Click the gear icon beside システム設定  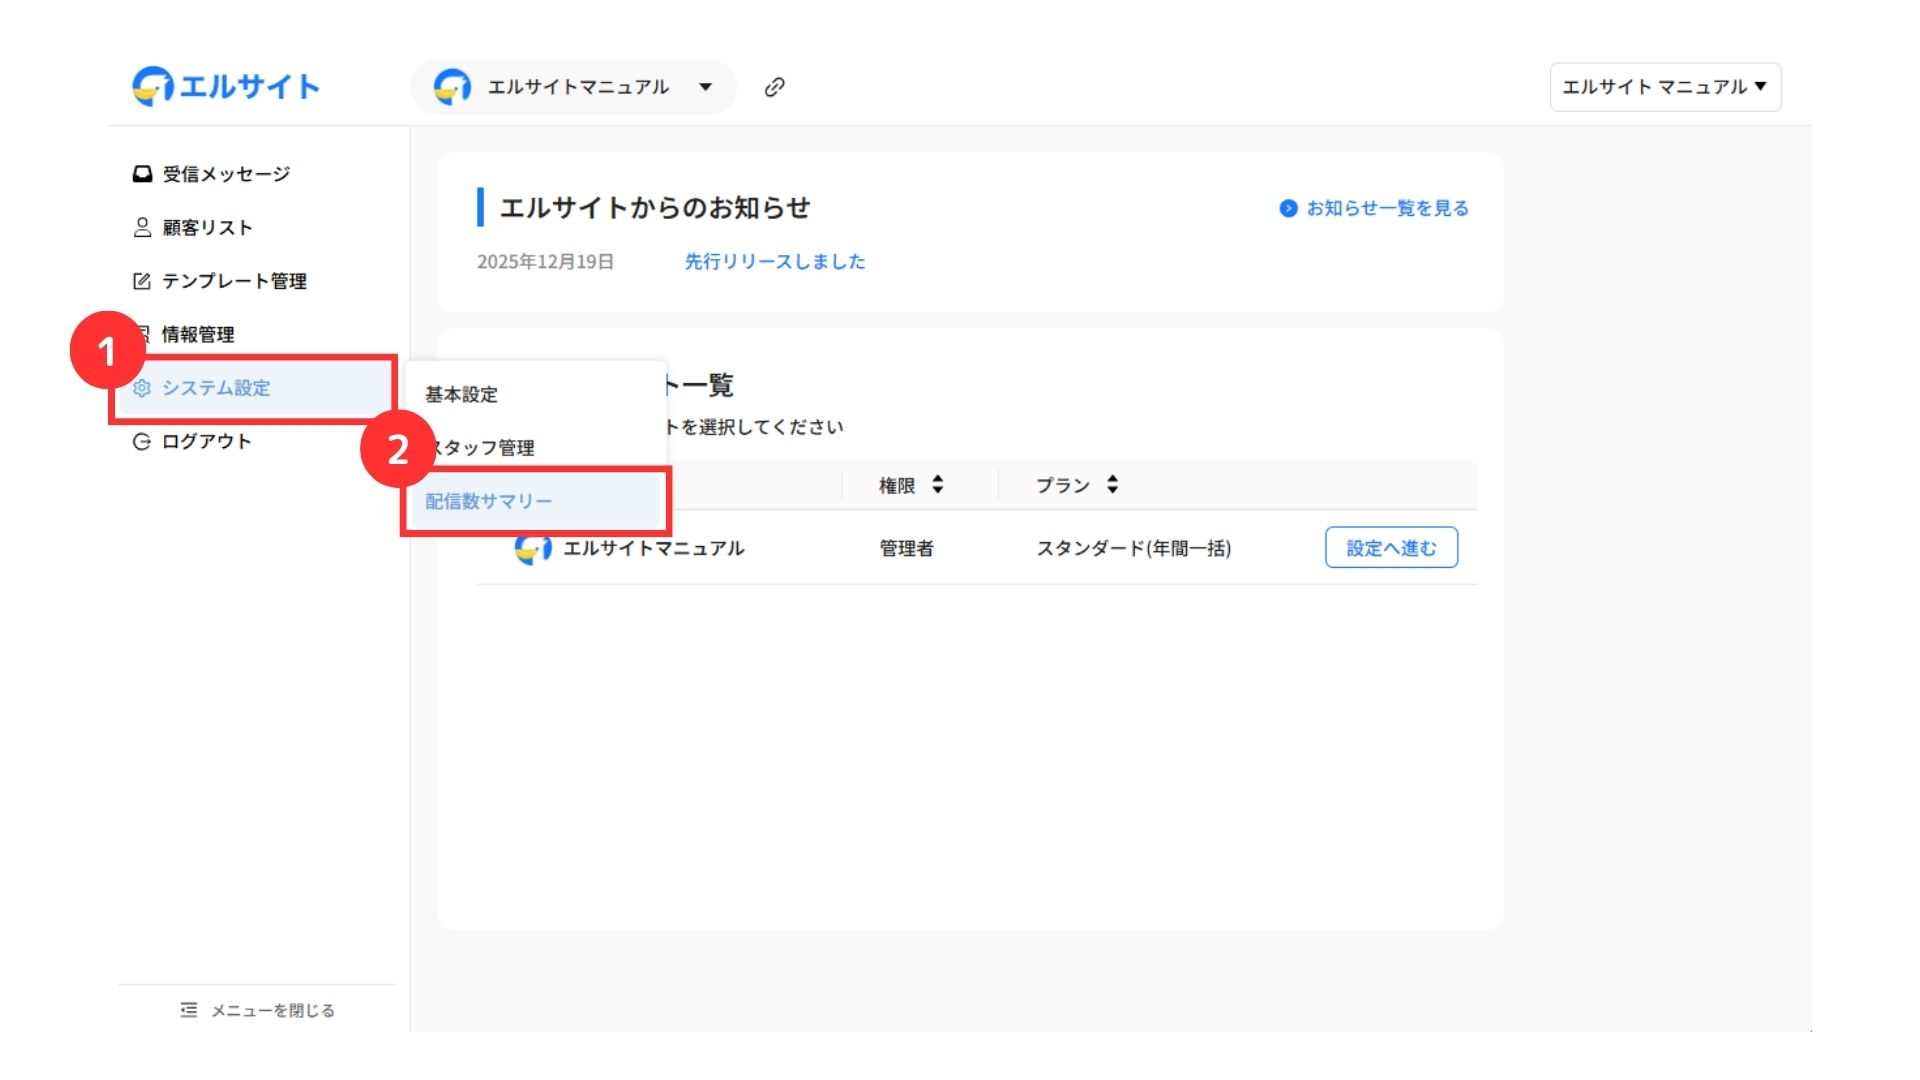pyautogui.click(x=142, y=388)
